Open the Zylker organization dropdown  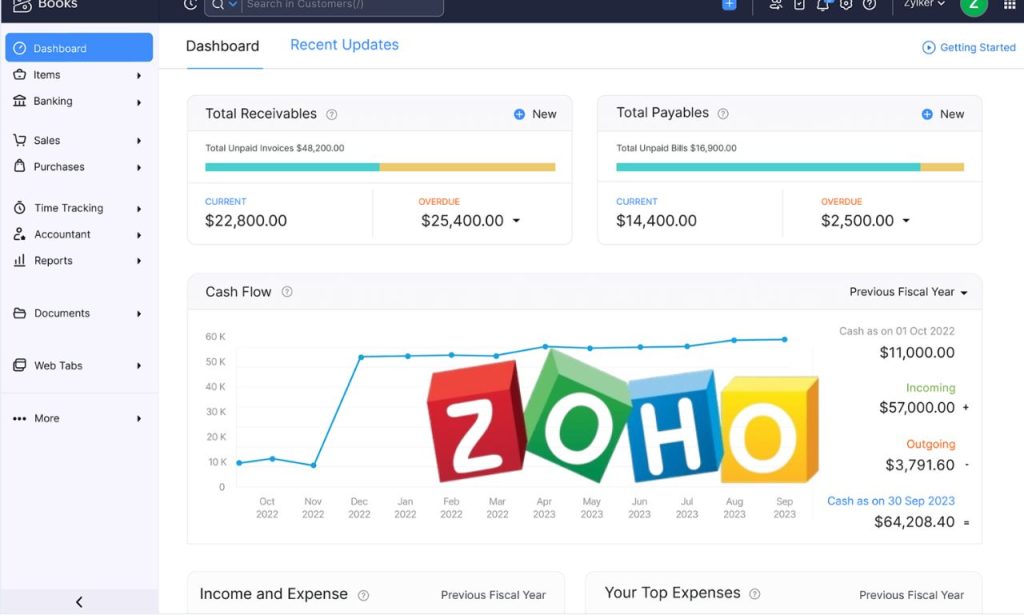(924, 4)
